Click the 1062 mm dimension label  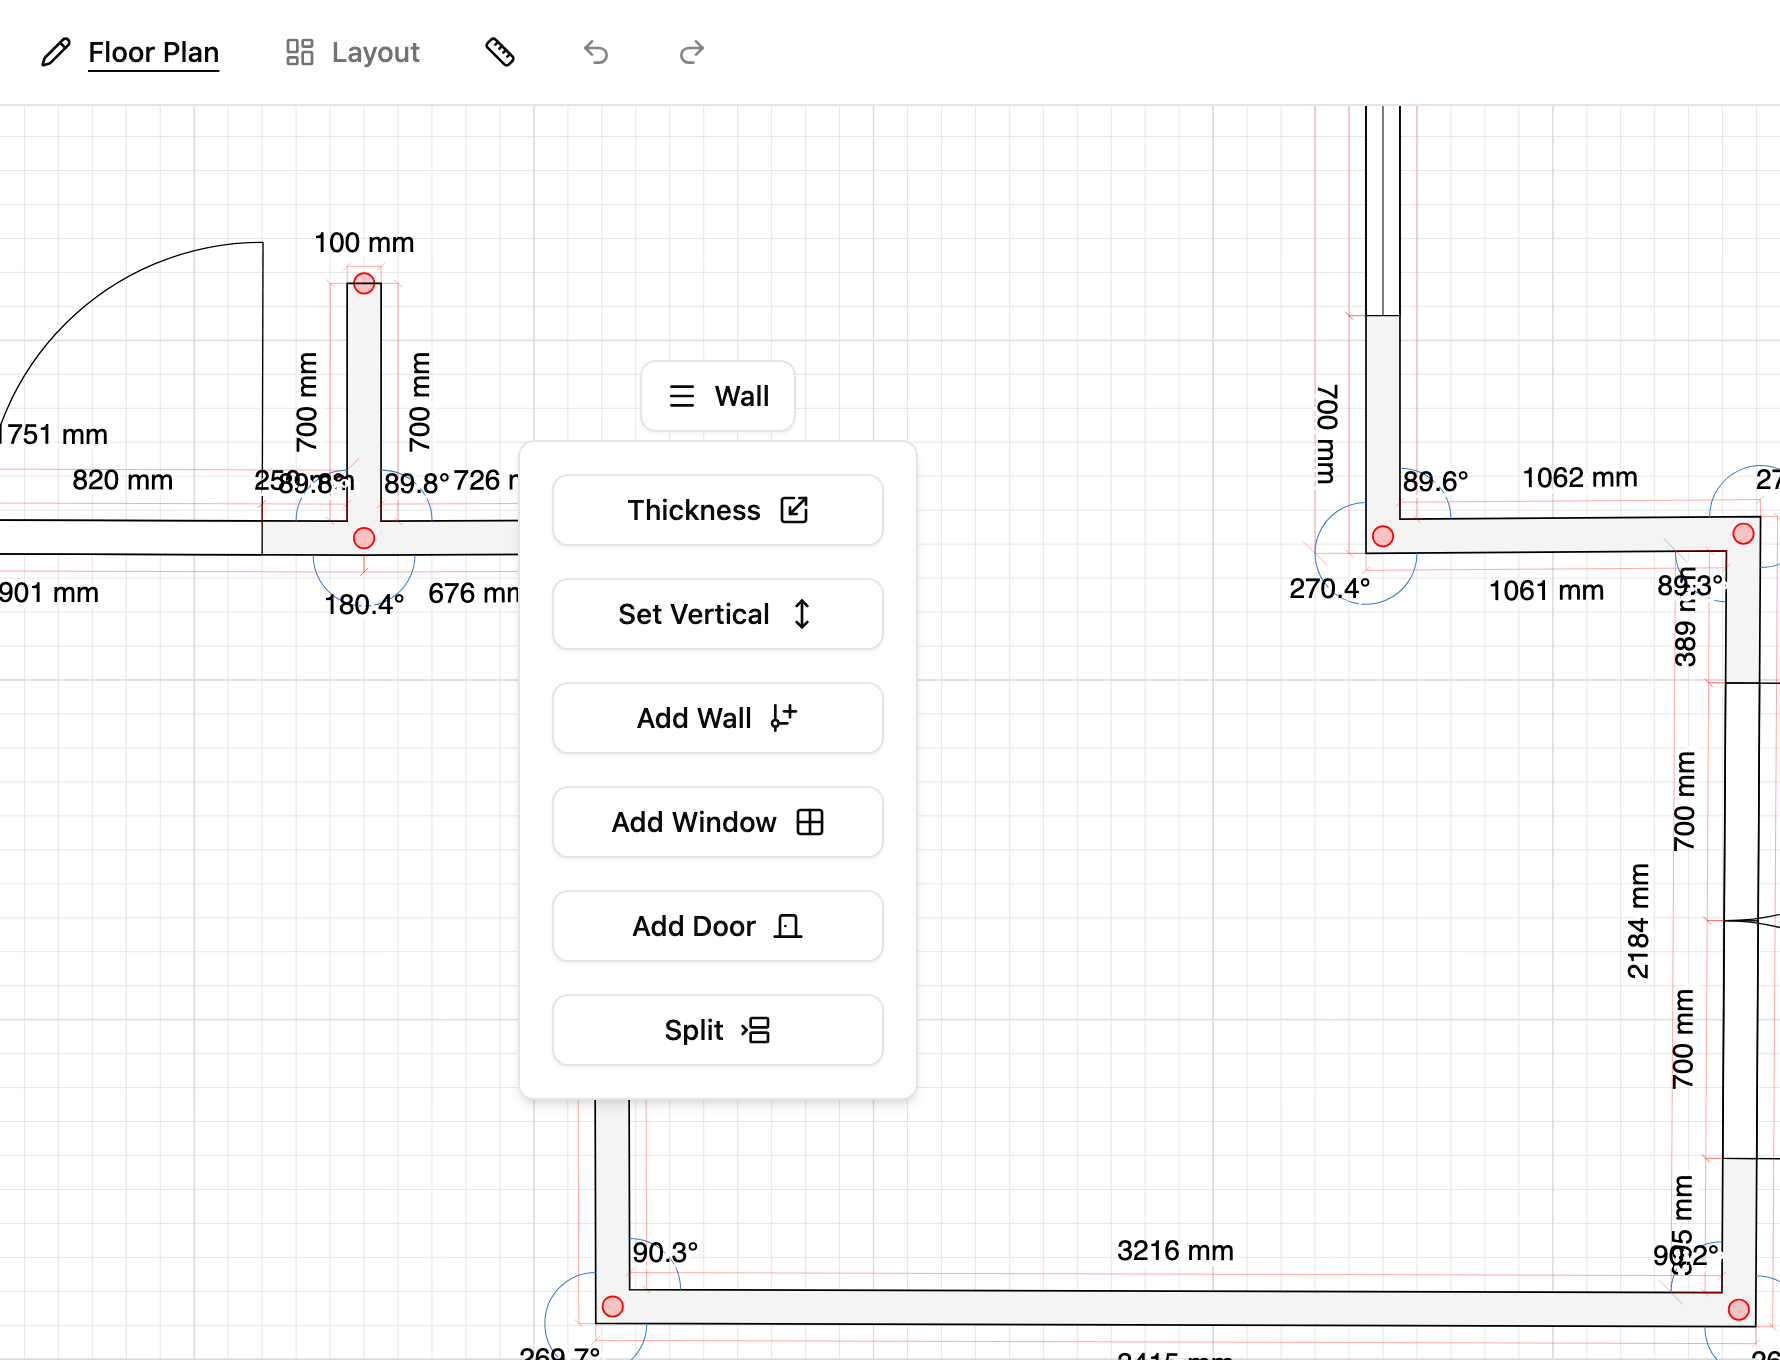(1579, 477)
